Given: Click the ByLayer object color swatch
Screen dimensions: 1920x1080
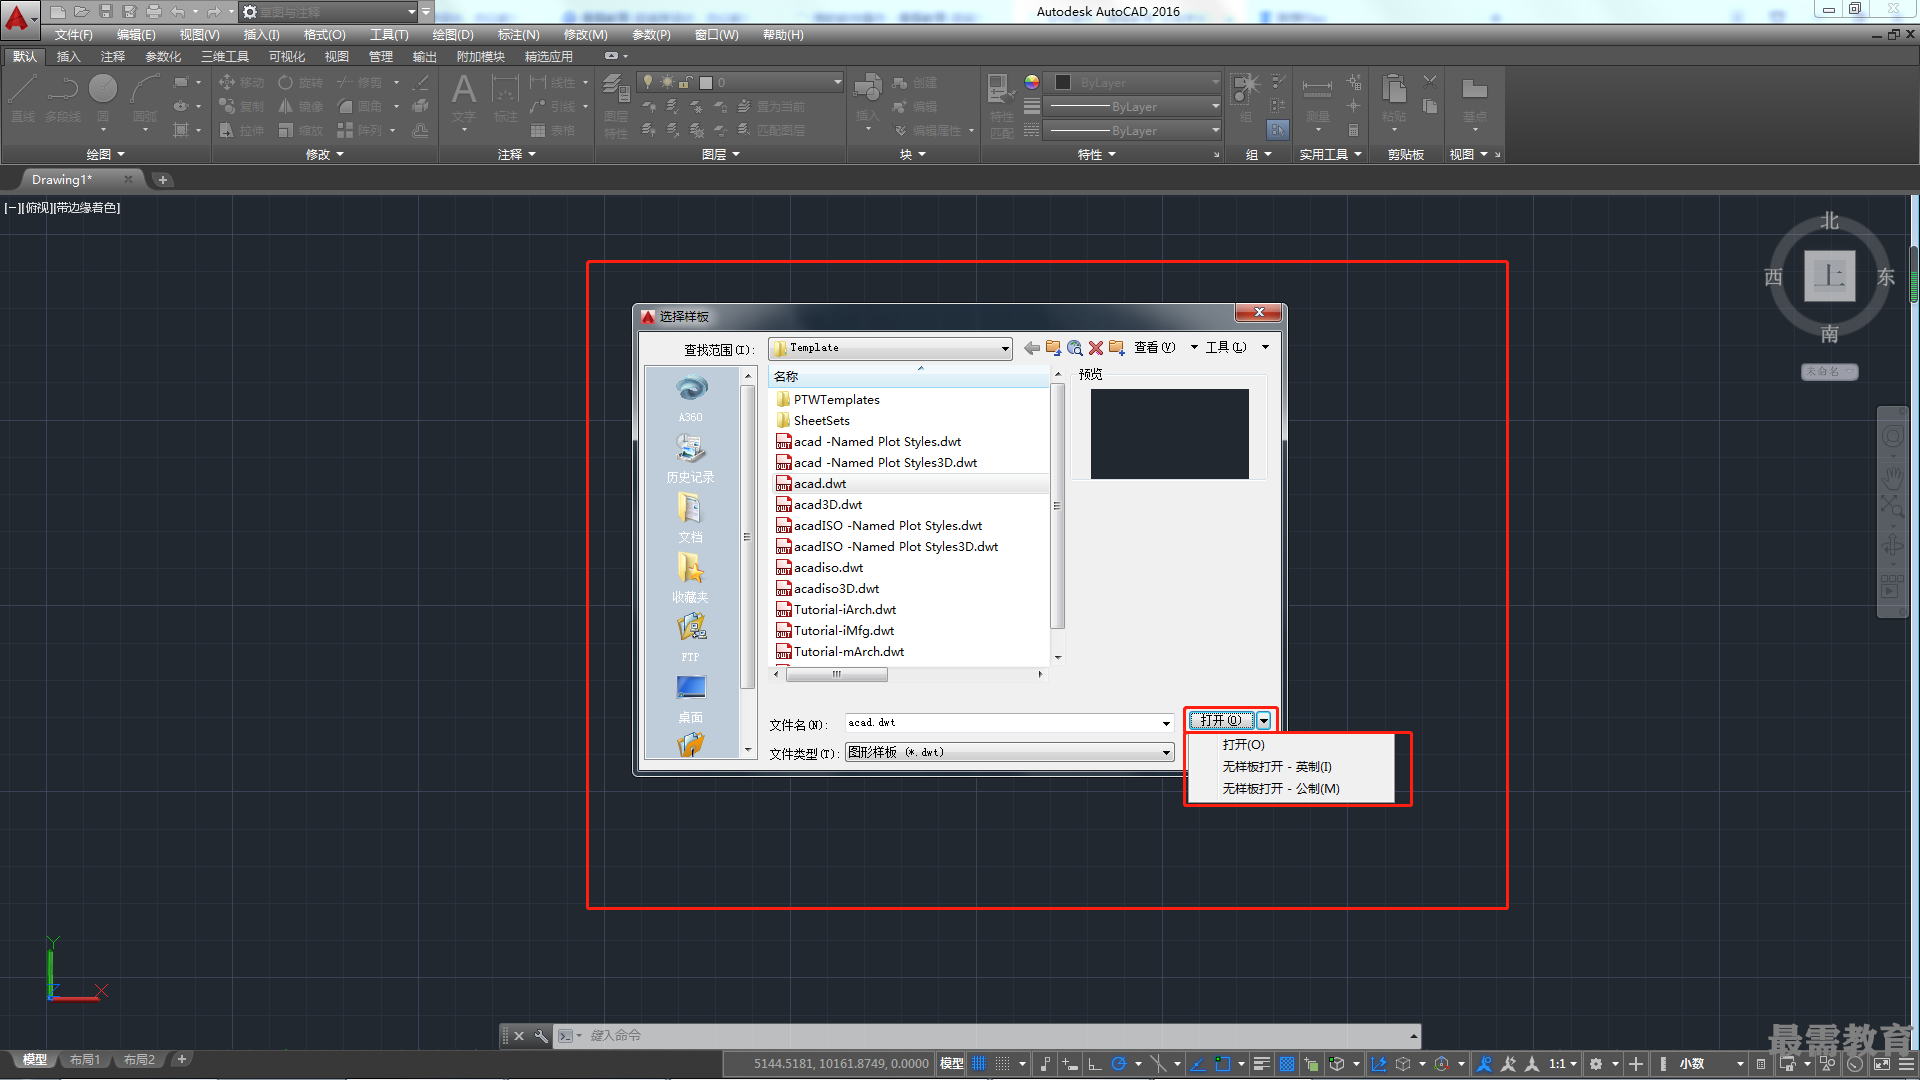Looking at the screenshot, I should pyautogui.click(x=1063, y=82).
